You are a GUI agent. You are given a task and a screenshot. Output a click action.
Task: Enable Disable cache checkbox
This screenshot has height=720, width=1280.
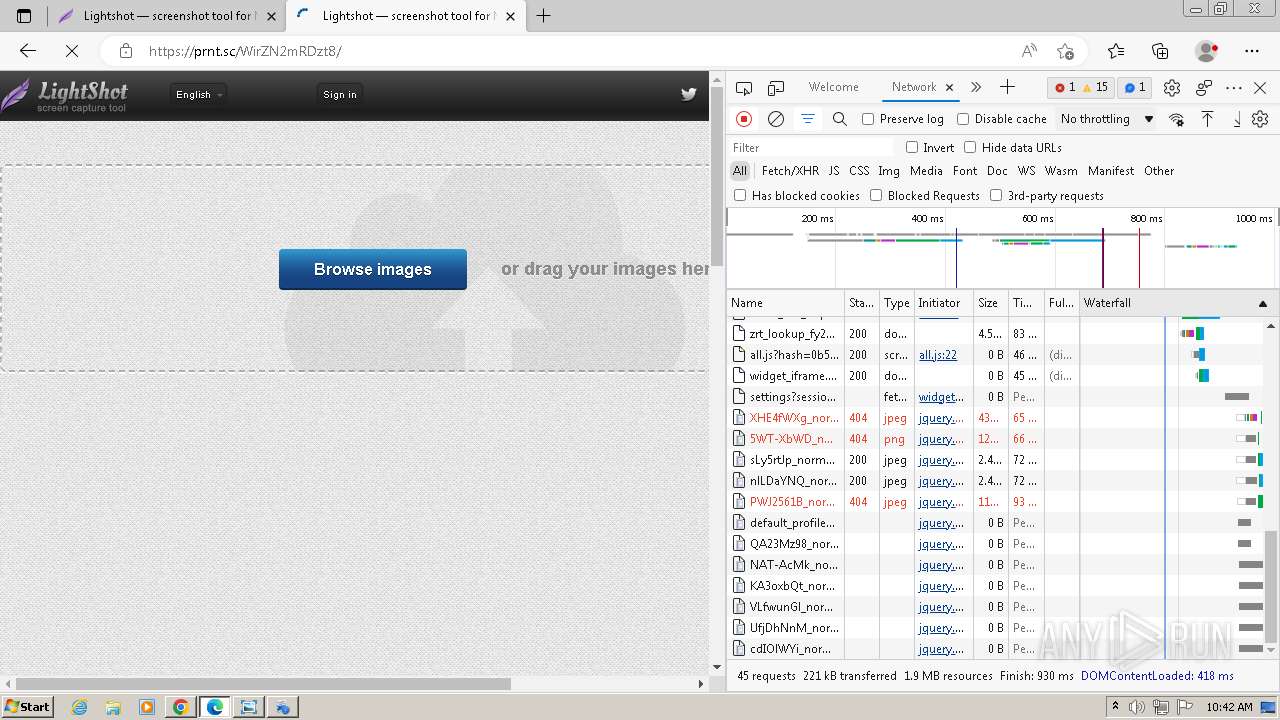[x=963, y=119]
